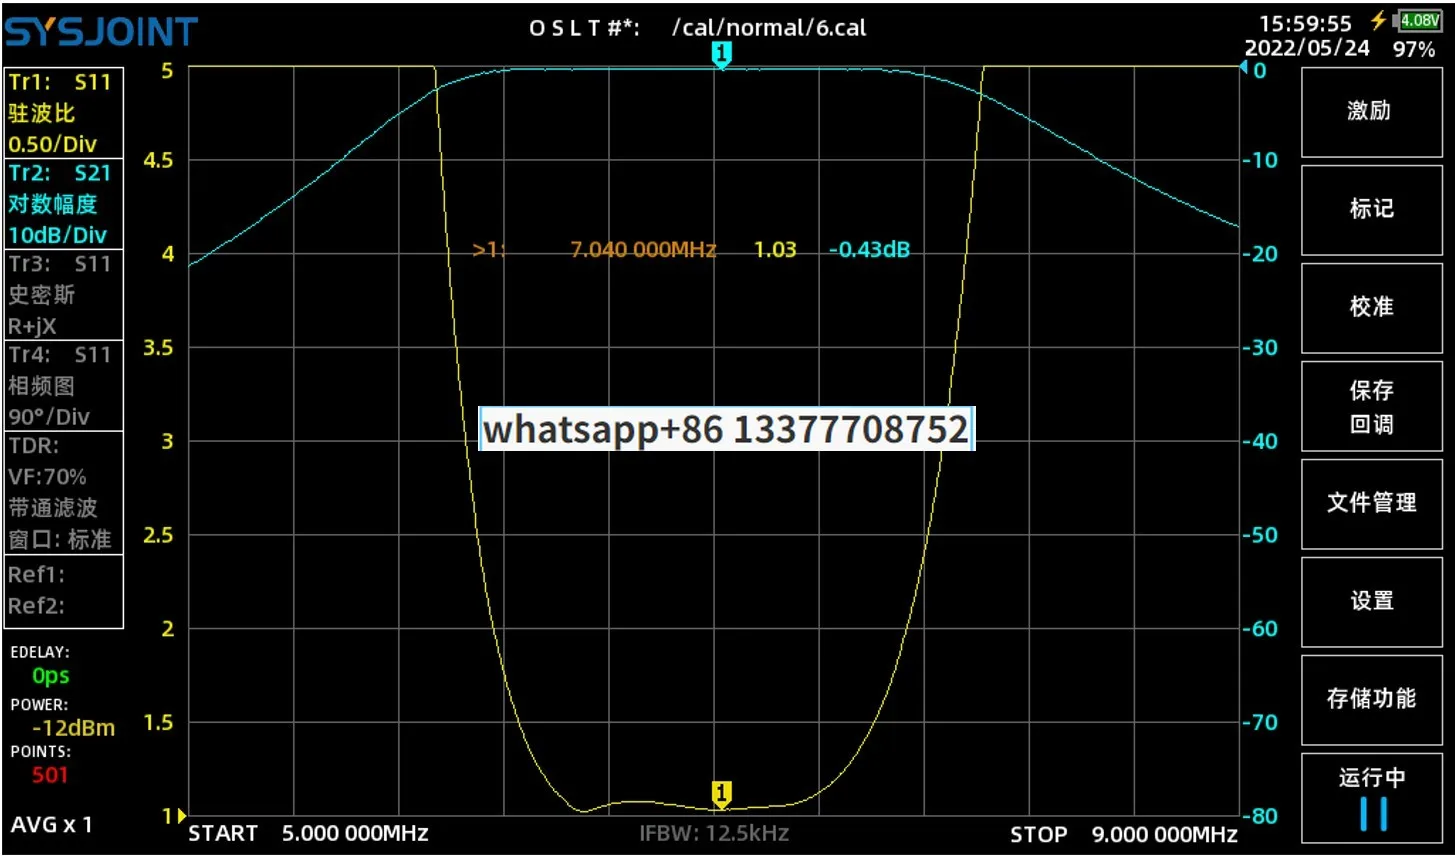Image resolution: width=1455 pixels, height=856 pixels.
Task: Change Tr4 format 相频图
Action: pos(42,386)
